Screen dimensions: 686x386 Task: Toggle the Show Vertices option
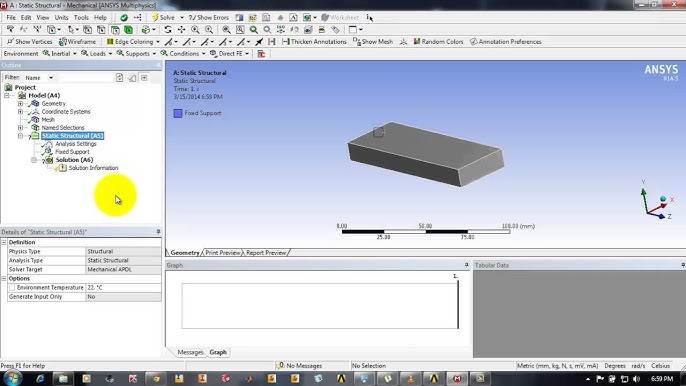click(x=29, y=42)
